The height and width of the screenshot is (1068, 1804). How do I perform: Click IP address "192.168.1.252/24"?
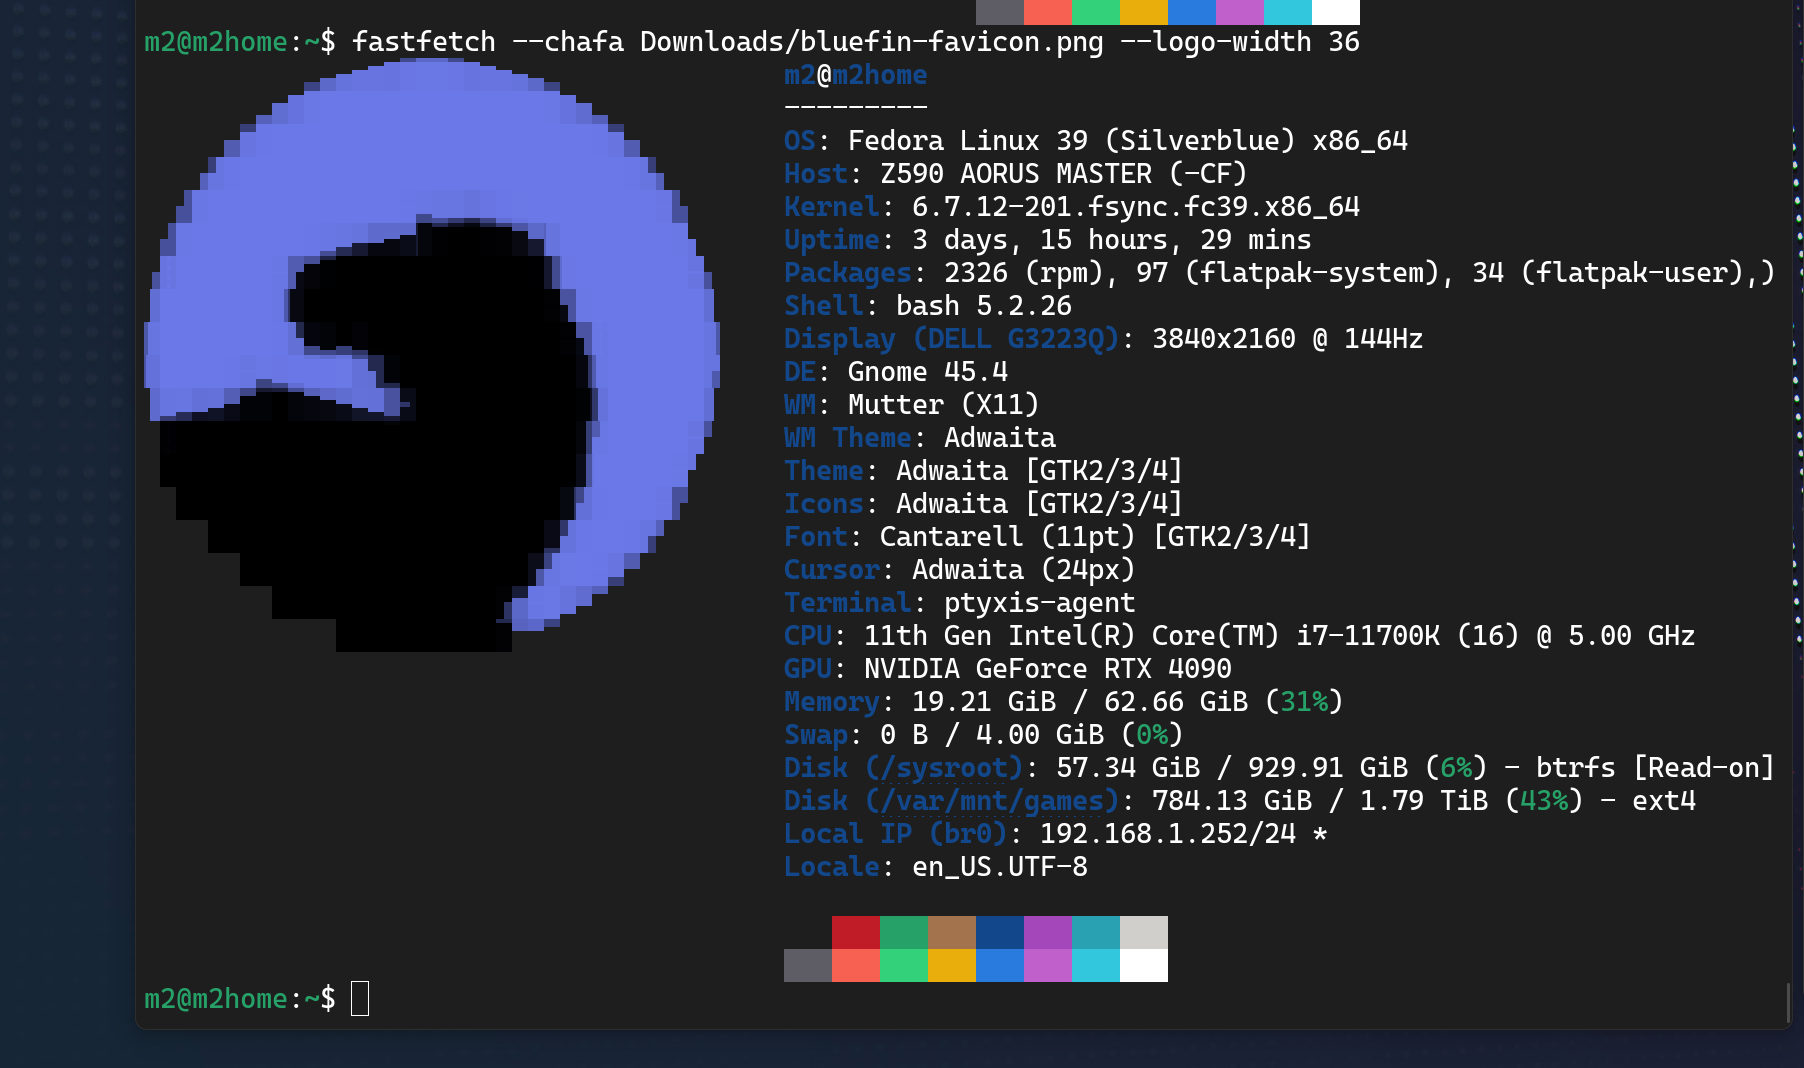1168,834
